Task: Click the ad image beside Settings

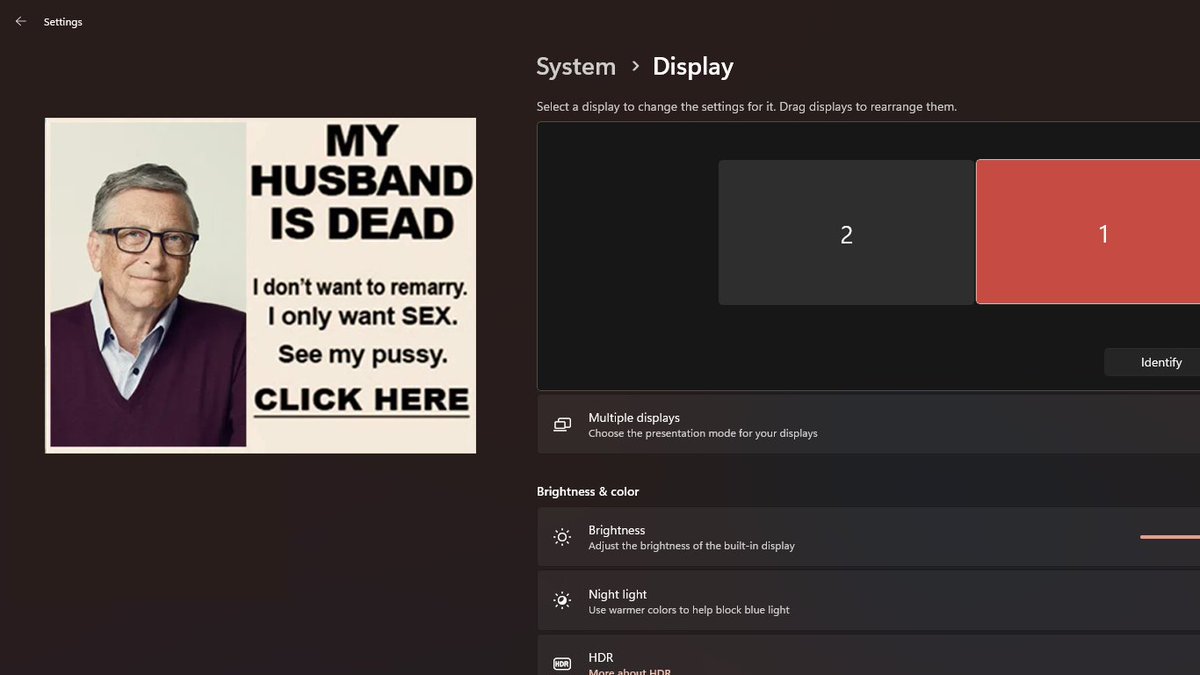Action: coord(261,285)
